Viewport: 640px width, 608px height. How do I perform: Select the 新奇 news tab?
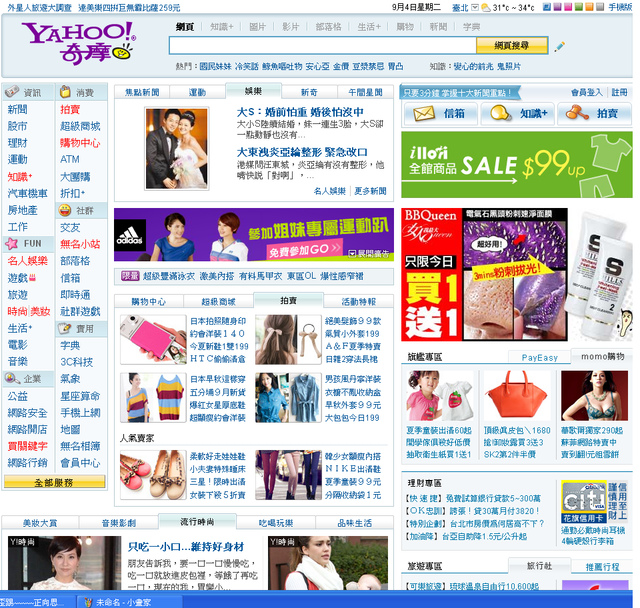[x=309, y=93]
